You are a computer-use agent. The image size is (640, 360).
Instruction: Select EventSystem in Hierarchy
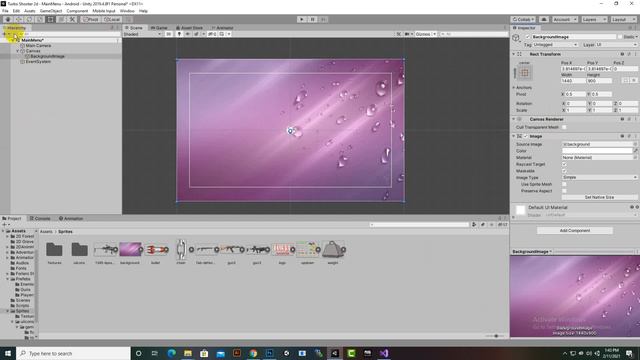[x=38, y=62]
